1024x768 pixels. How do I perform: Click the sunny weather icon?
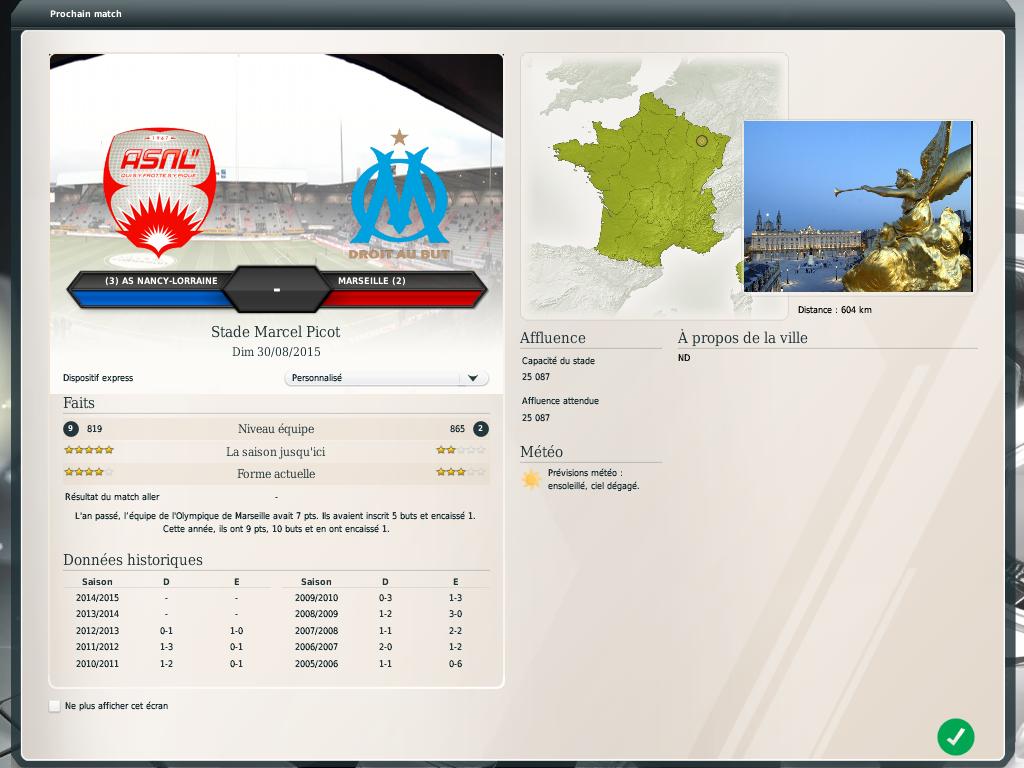click(532, 480)
